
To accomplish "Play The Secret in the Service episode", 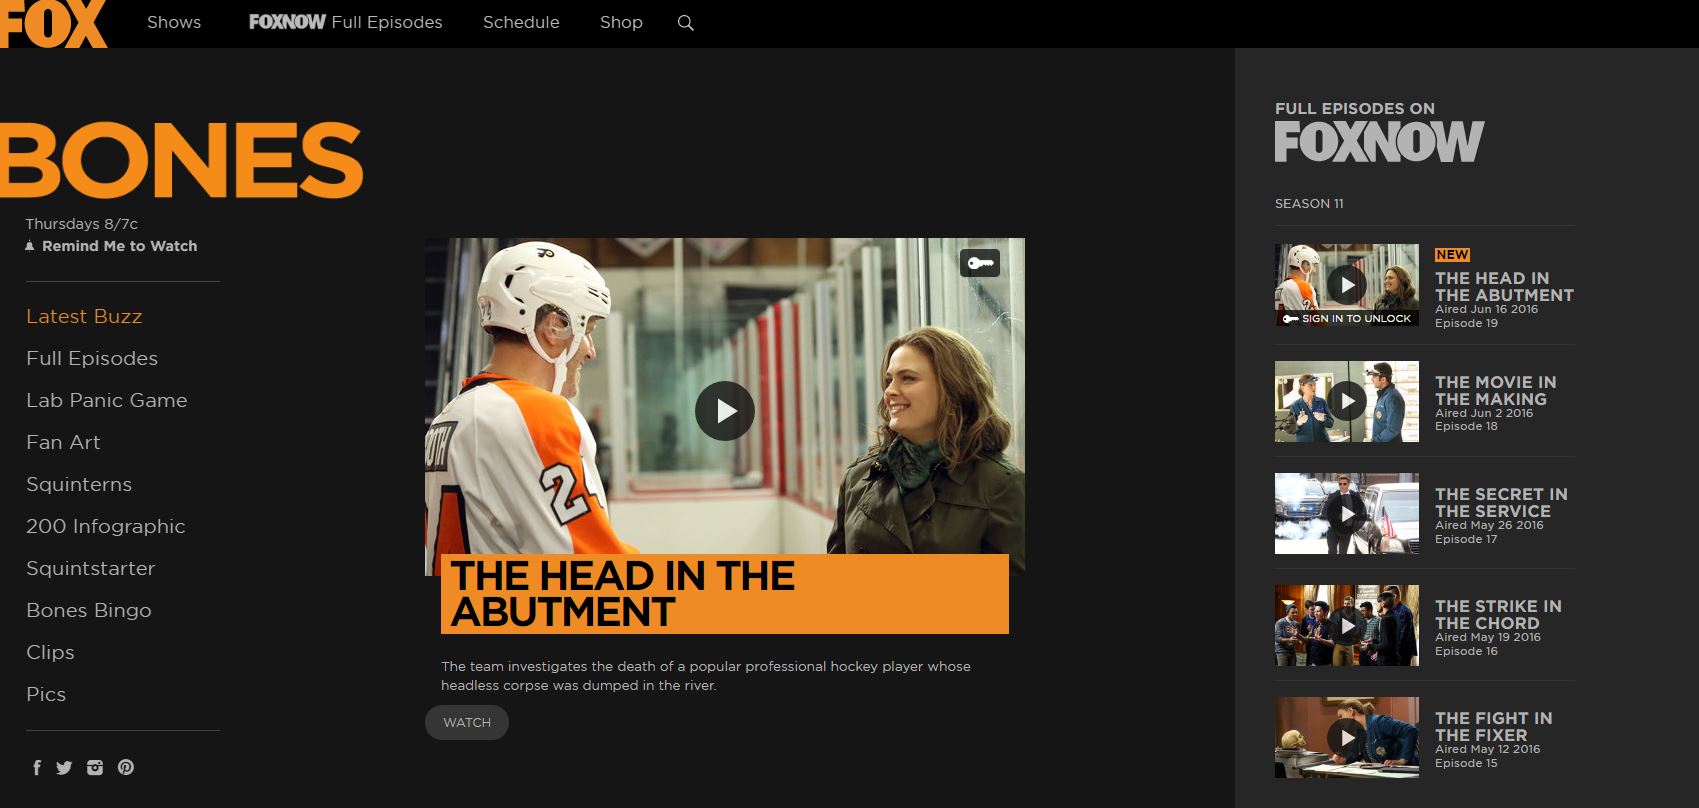I will coord(1346,513).
